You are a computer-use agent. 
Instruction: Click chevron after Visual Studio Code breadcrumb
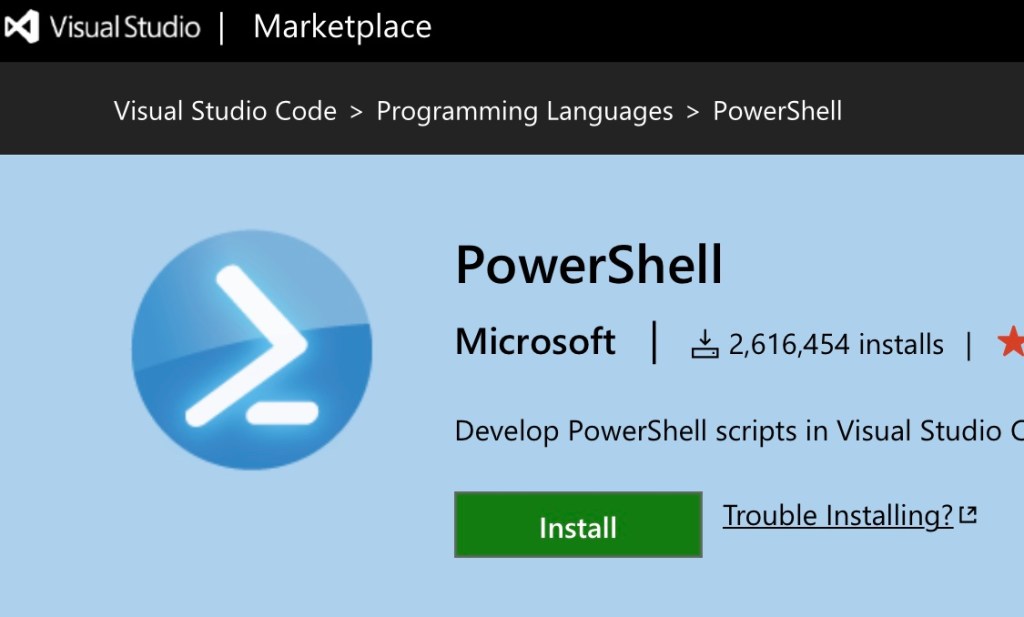[356, 112]
